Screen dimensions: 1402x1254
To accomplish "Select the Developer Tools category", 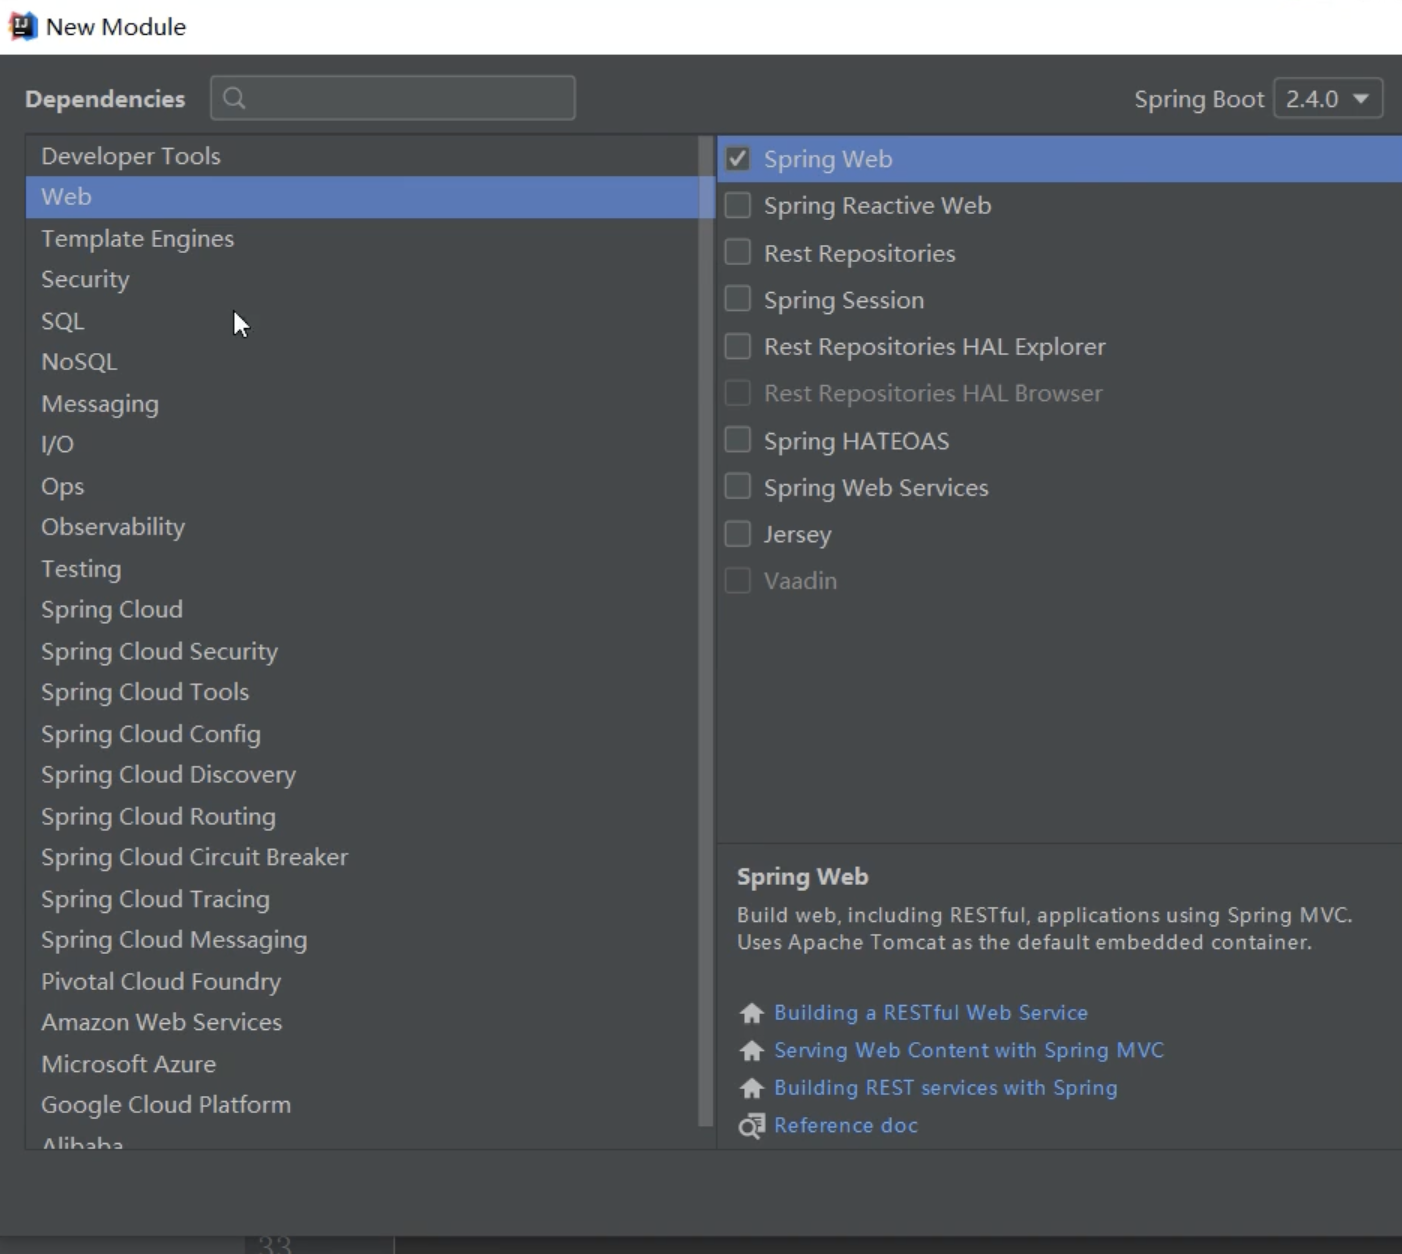I will (364, 156).
